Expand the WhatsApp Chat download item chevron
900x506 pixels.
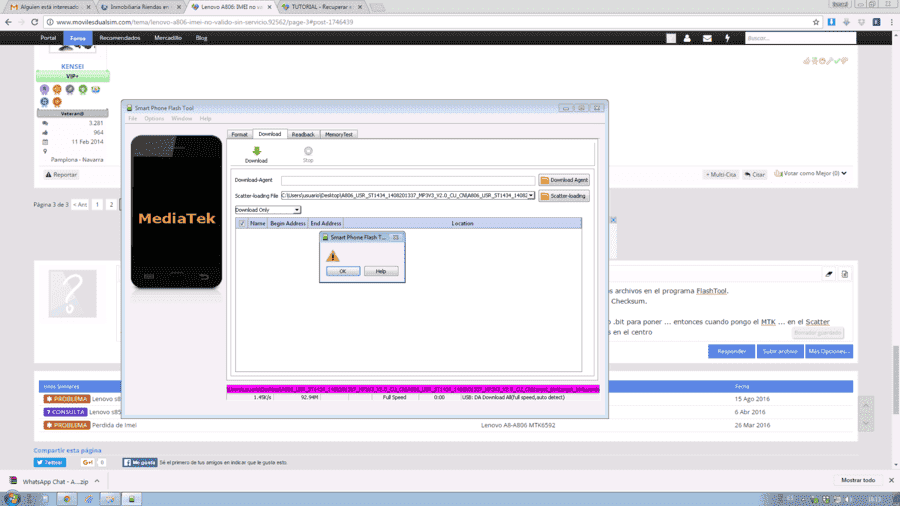pyautogui.click(x=97, y=481)
